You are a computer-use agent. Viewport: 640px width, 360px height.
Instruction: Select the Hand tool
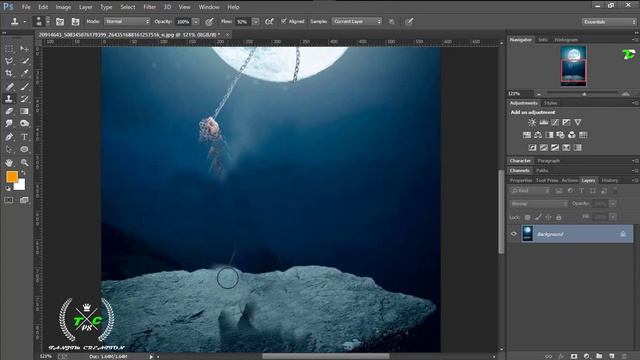pos(9,162)
